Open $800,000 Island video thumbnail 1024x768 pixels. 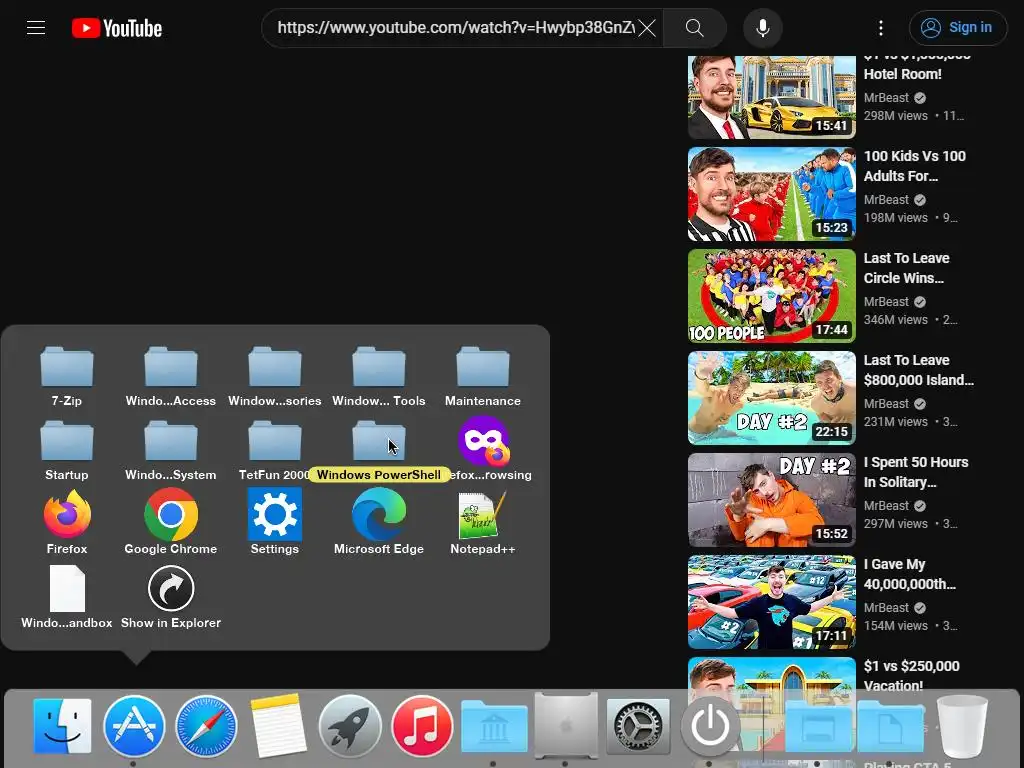pos(771,398)
